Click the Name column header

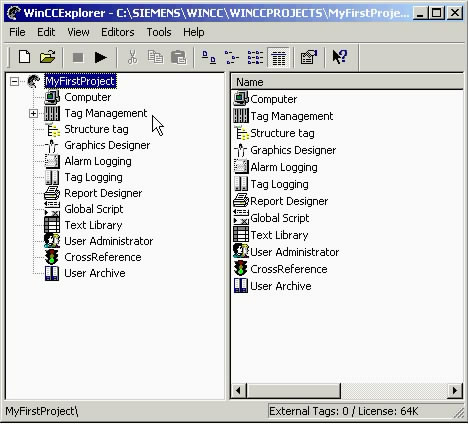pos(347,82)
